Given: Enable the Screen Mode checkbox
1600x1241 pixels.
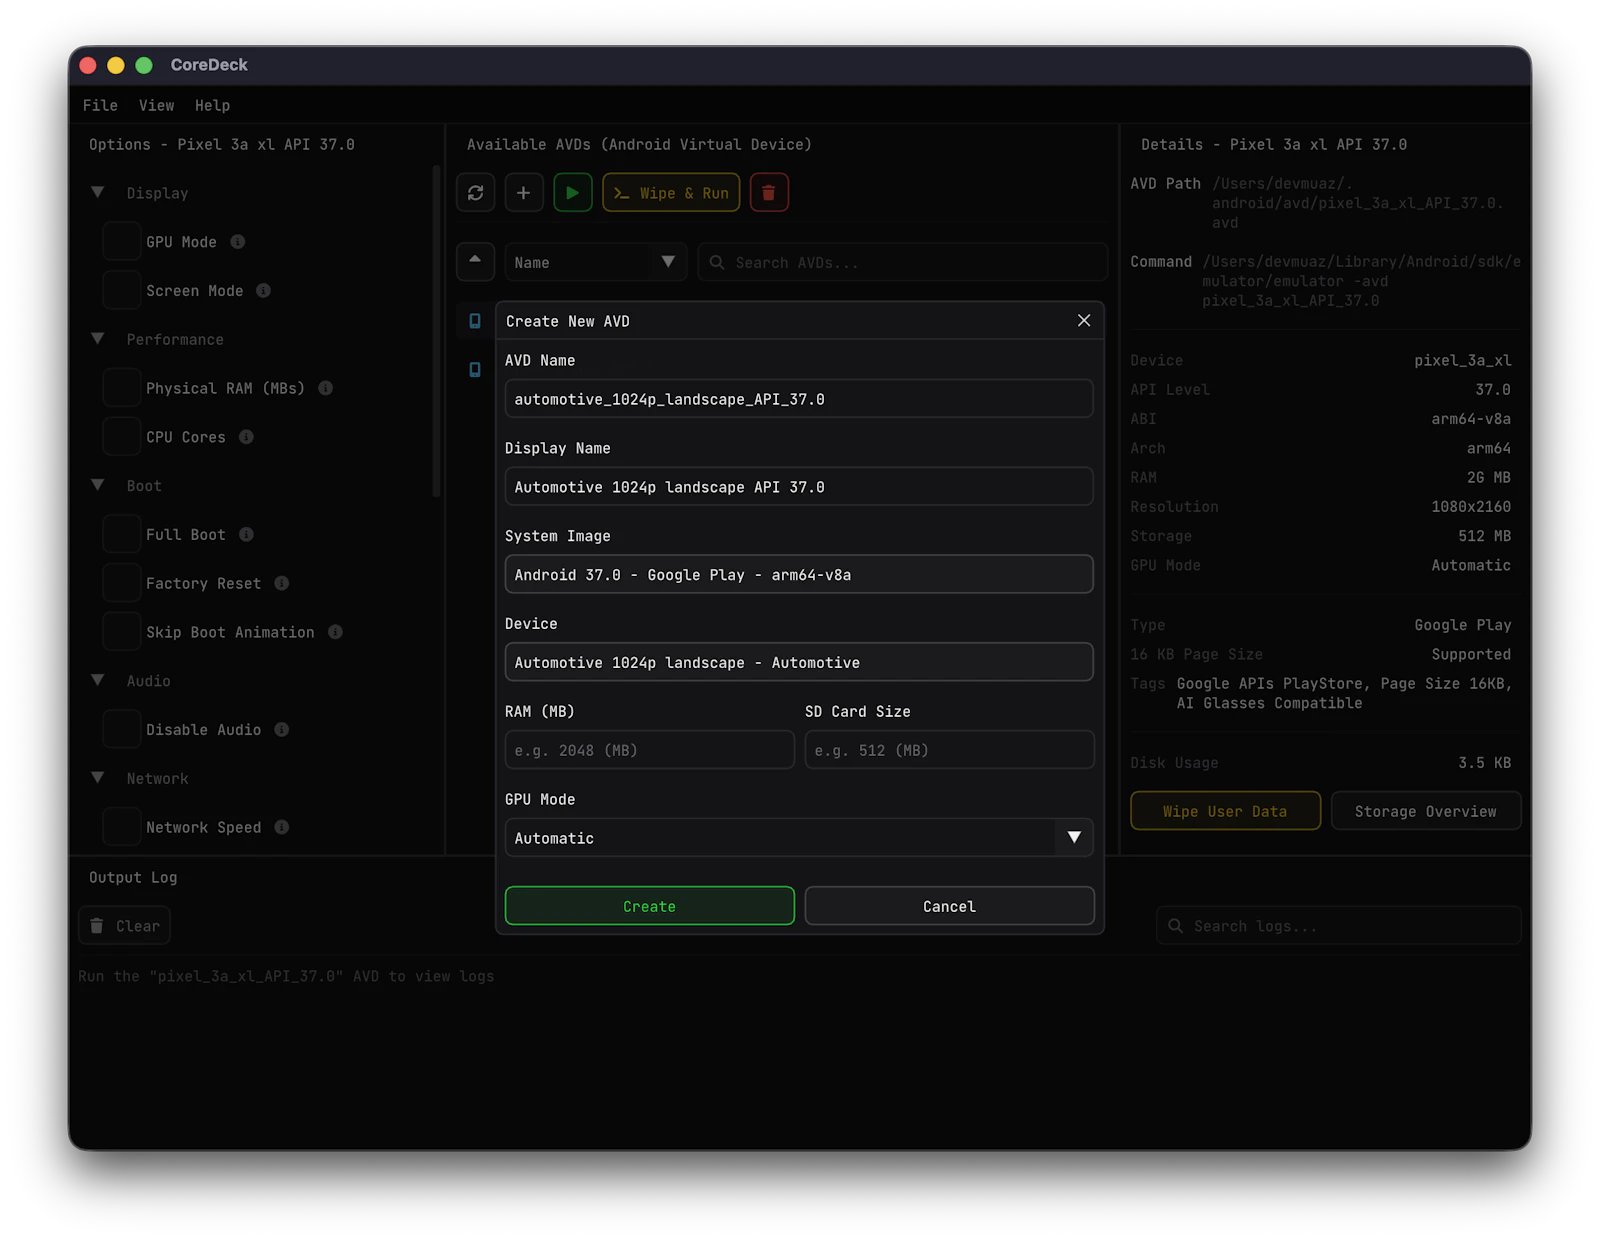Looking at the screenshot, I should tap(122, 291).
